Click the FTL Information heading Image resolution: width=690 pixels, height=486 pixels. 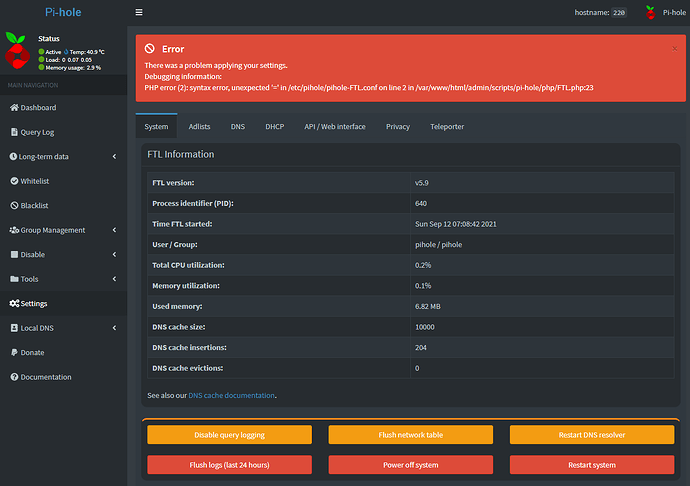(x=180, y=154)
